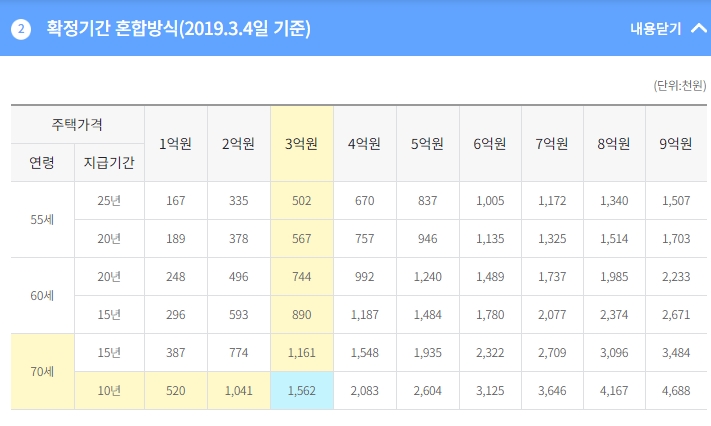
Task: Click the cell value 167
Action: tap(175, 201)
